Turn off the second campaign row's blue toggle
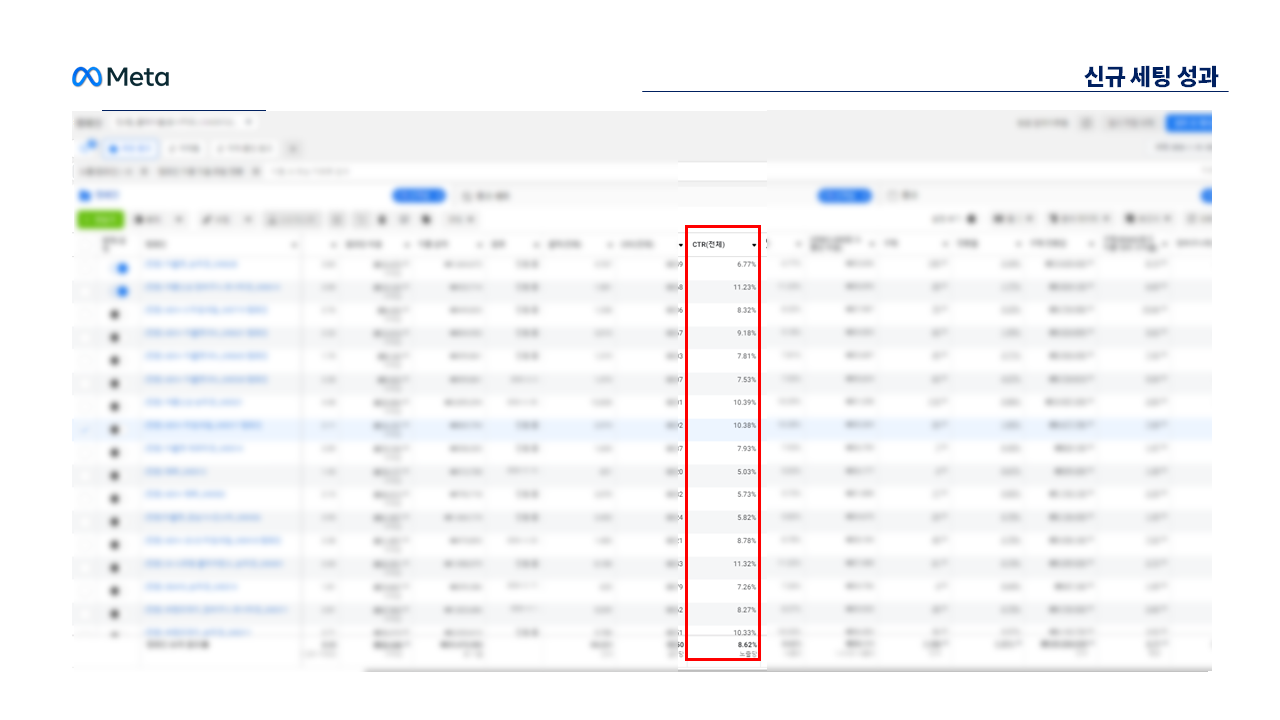 click(121, 291)
